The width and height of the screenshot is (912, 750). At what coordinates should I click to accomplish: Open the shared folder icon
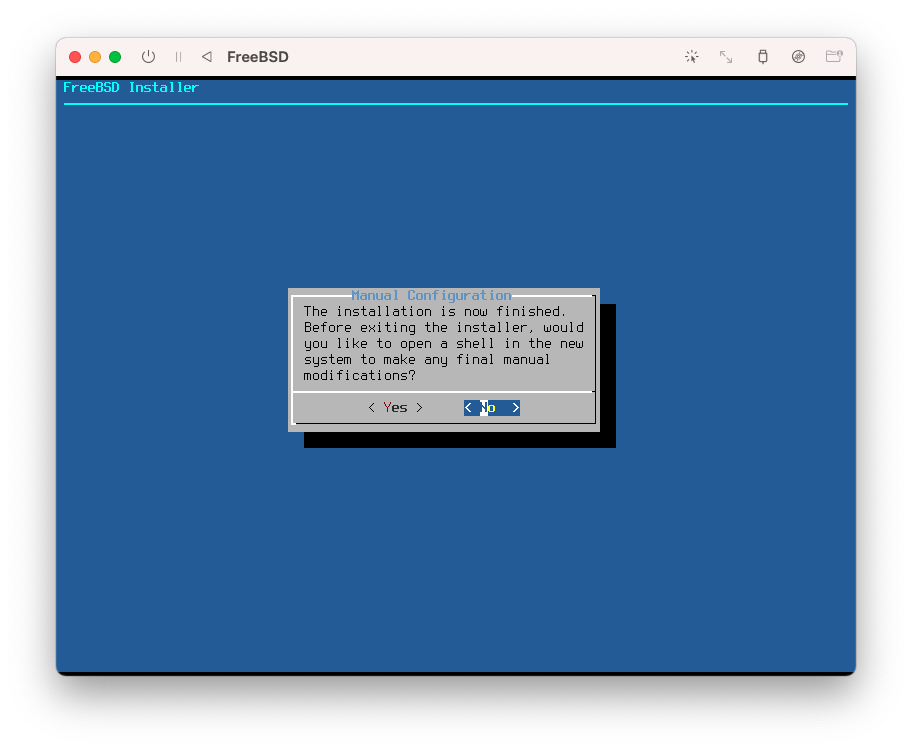(834, 56)
